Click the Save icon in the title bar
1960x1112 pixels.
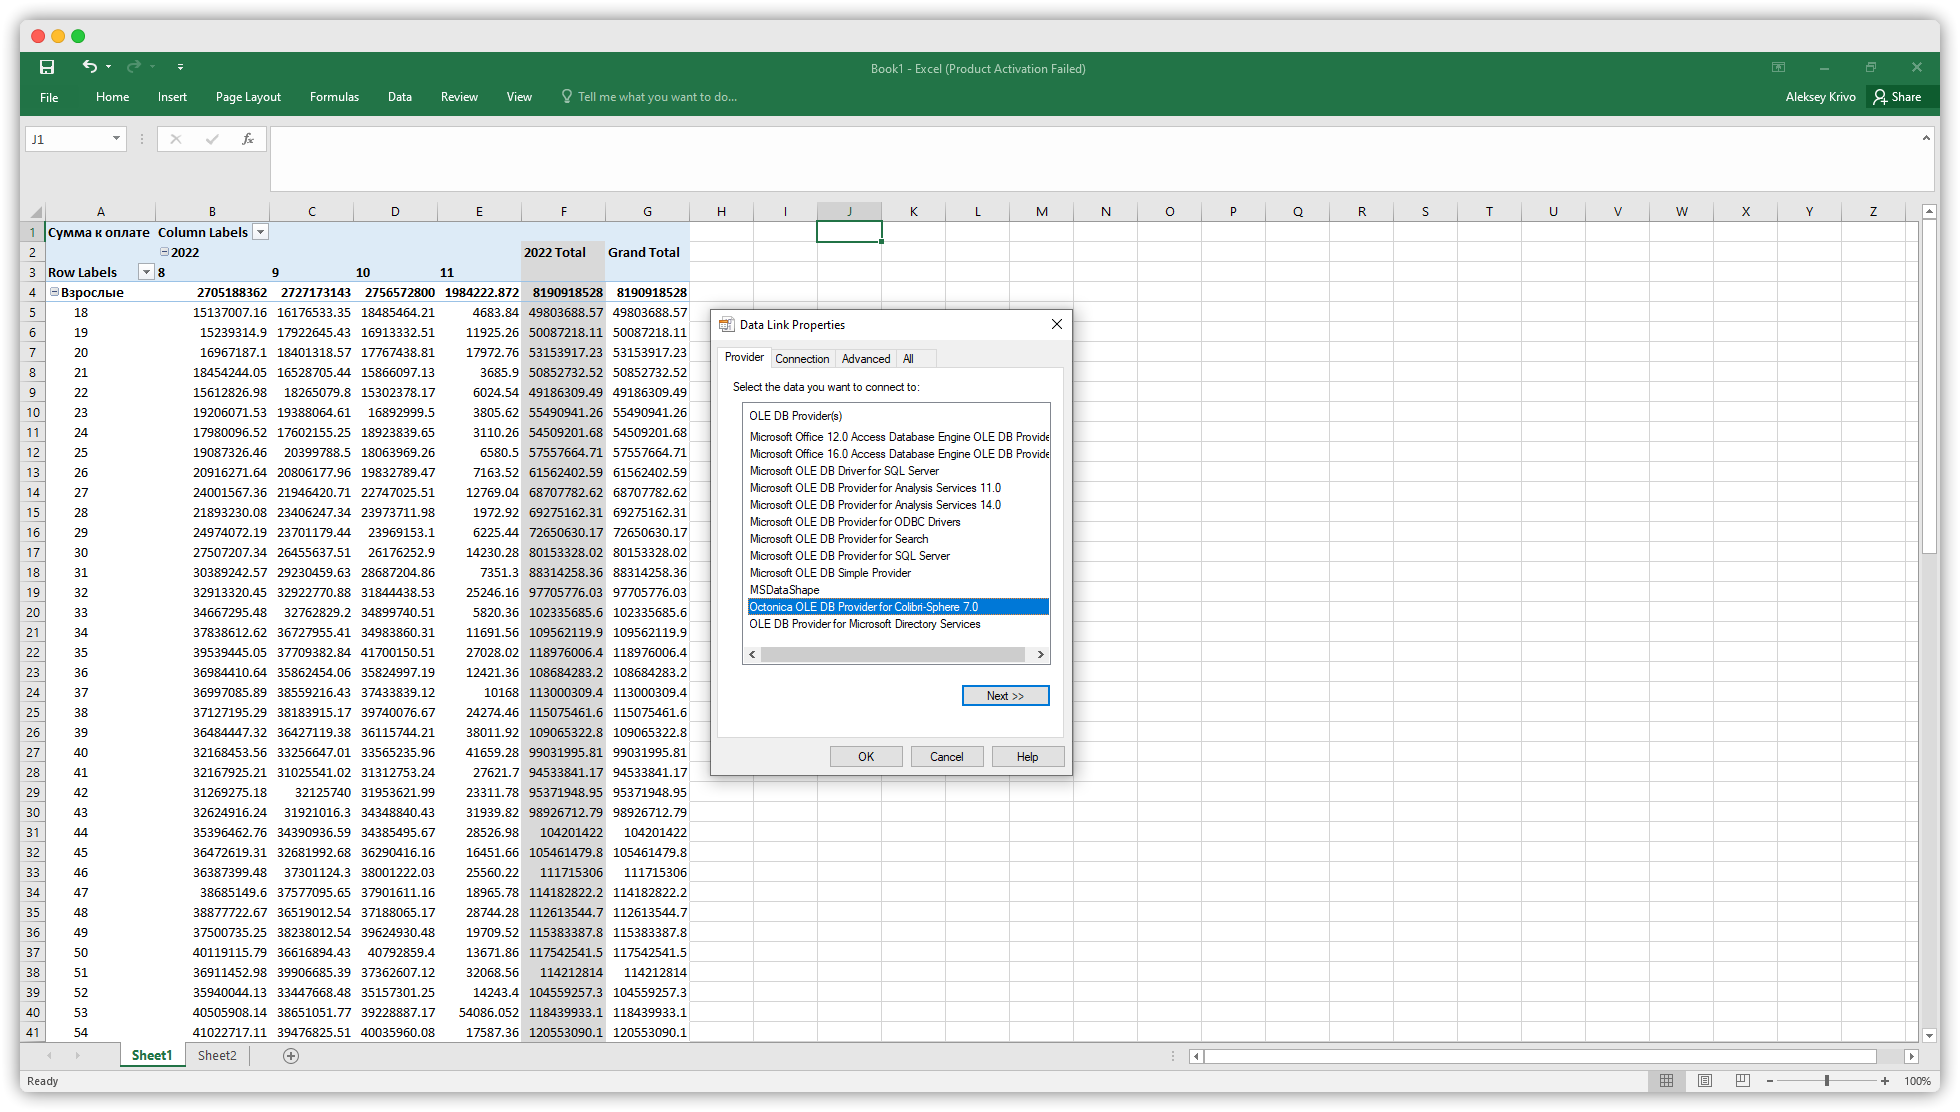[x=47, y=67]
